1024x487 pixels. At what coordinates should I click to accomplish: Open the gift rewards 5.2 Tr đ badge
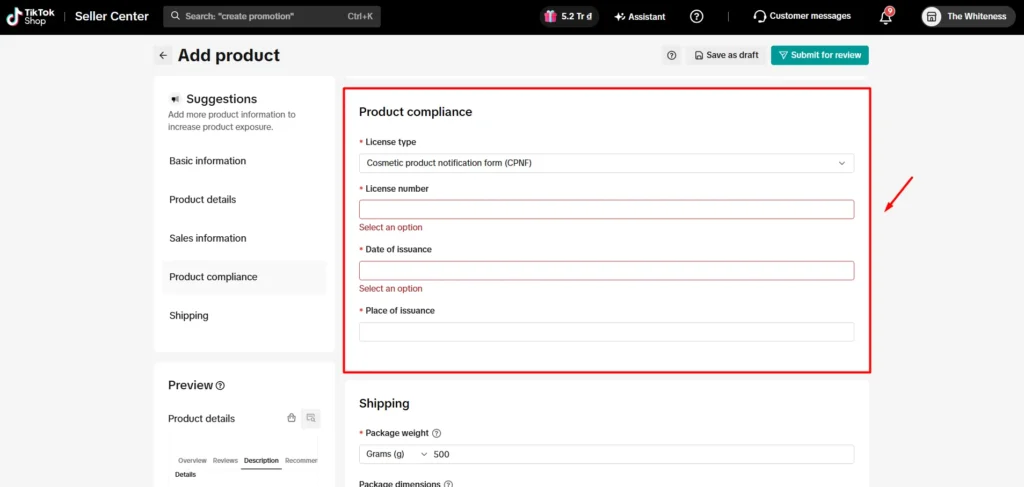pos(568,16)
